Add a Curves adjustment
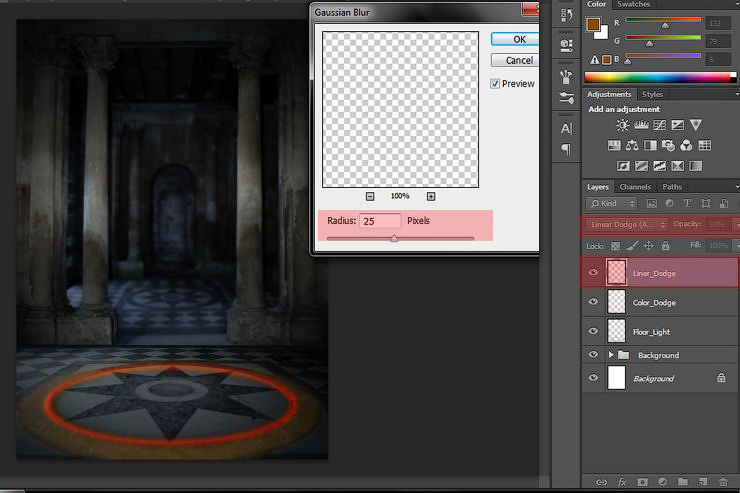 pos(659,125)
